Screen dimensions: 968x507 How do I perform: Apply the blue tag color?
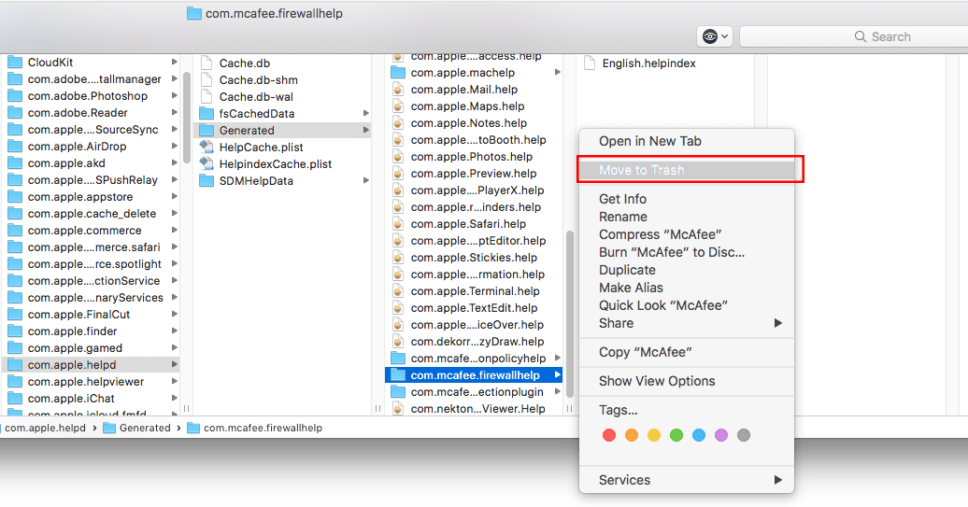click(x=699, y=435)
